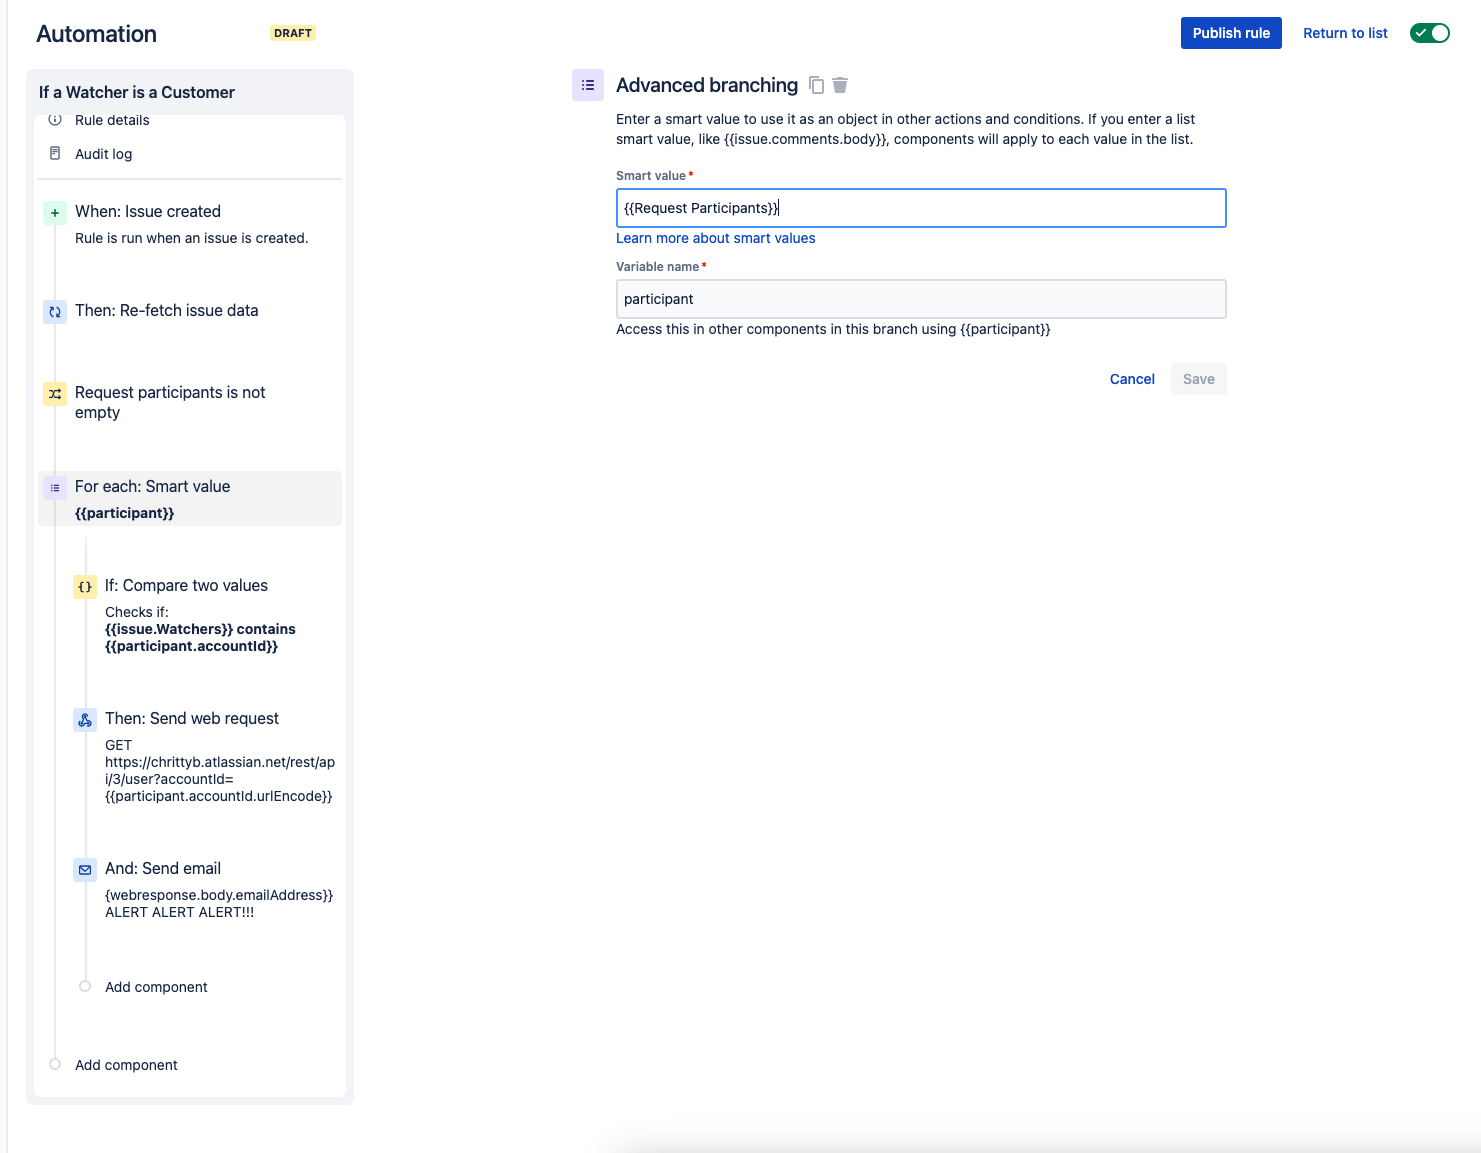Click the Re-fetch issue data refresh icon
This screenshot has width=1481, height=1153.
55,311
